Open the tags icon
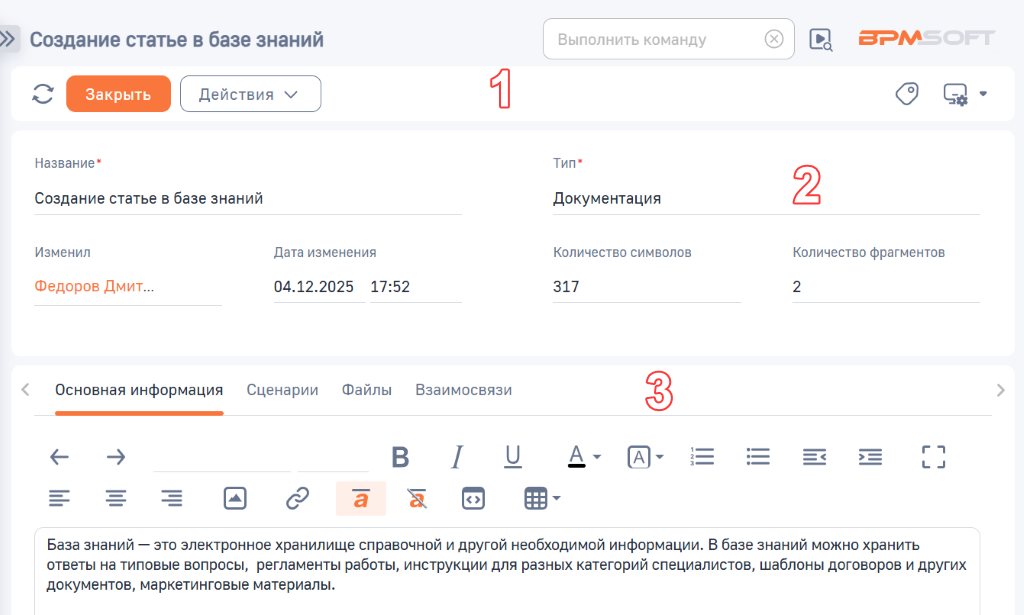The height and width of the screenshot is (615, 1024). click(x=906, y=94)
